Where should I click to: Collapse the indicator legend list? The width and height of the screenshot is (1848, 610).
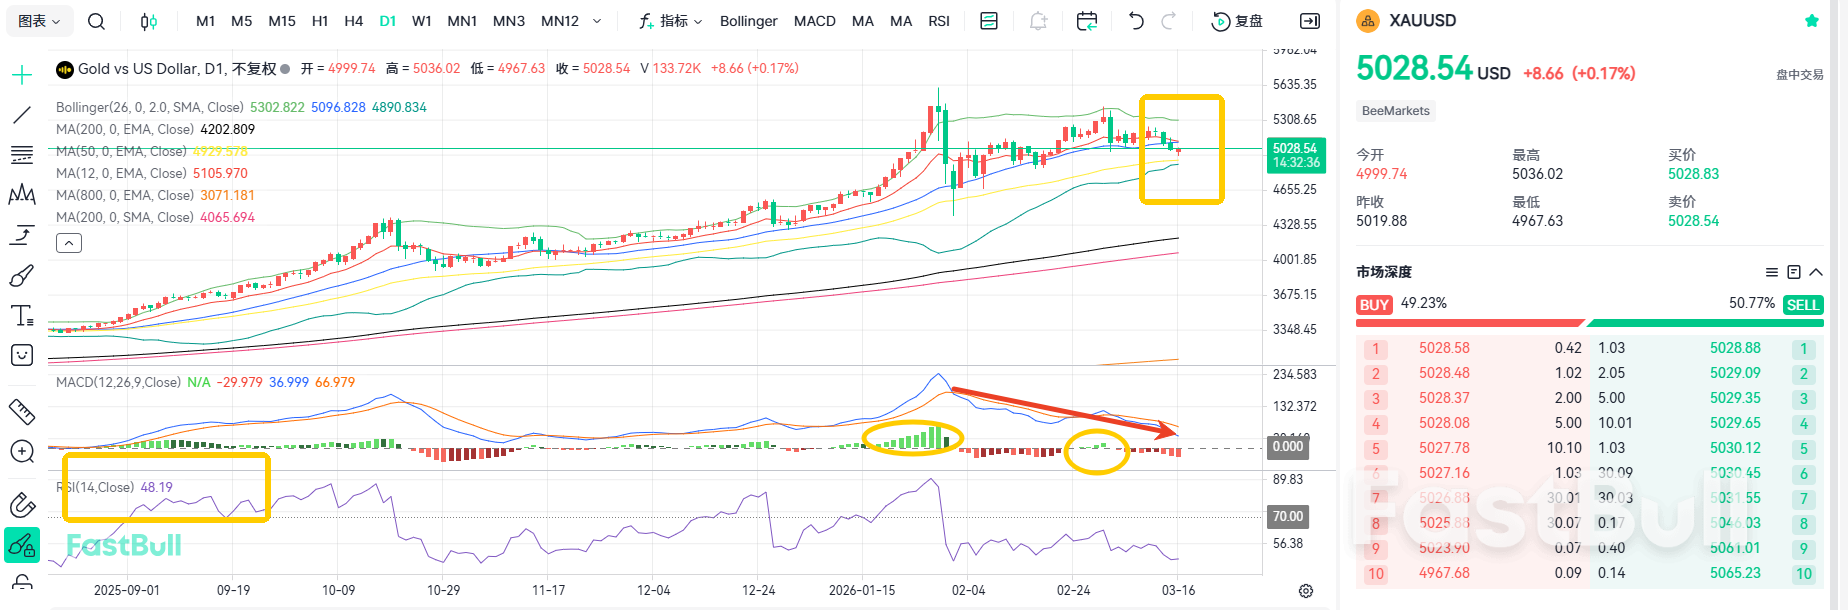(69, 243)
